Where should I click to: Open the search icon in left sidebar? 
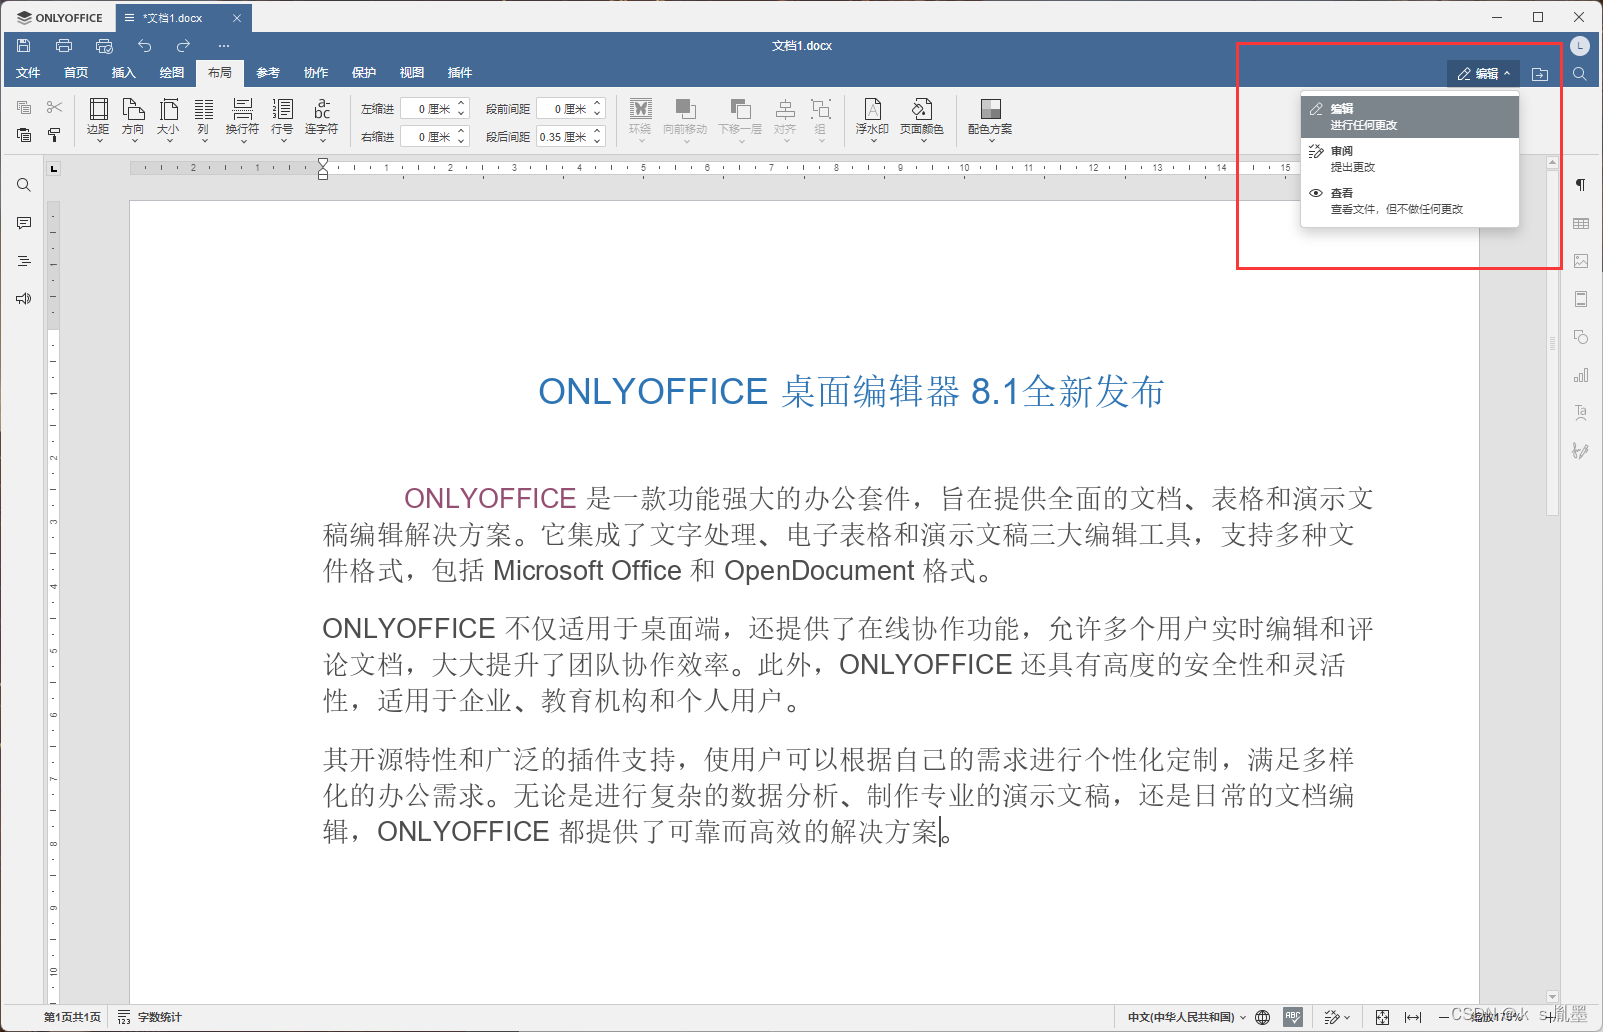pos(24,185)
